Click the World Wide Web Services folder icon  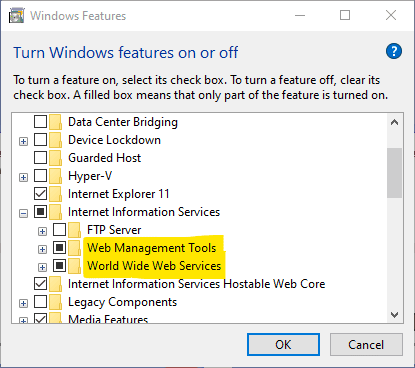point(75,266)
